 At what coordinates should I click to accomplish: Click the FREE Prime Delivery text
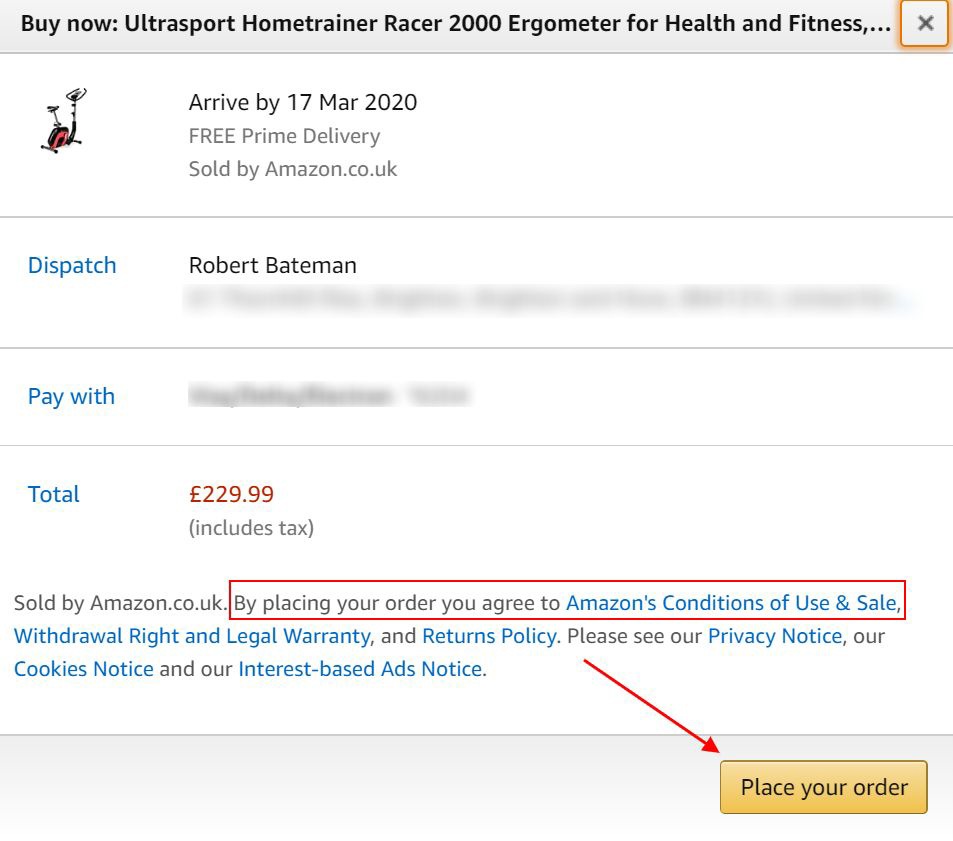point(284,136)
